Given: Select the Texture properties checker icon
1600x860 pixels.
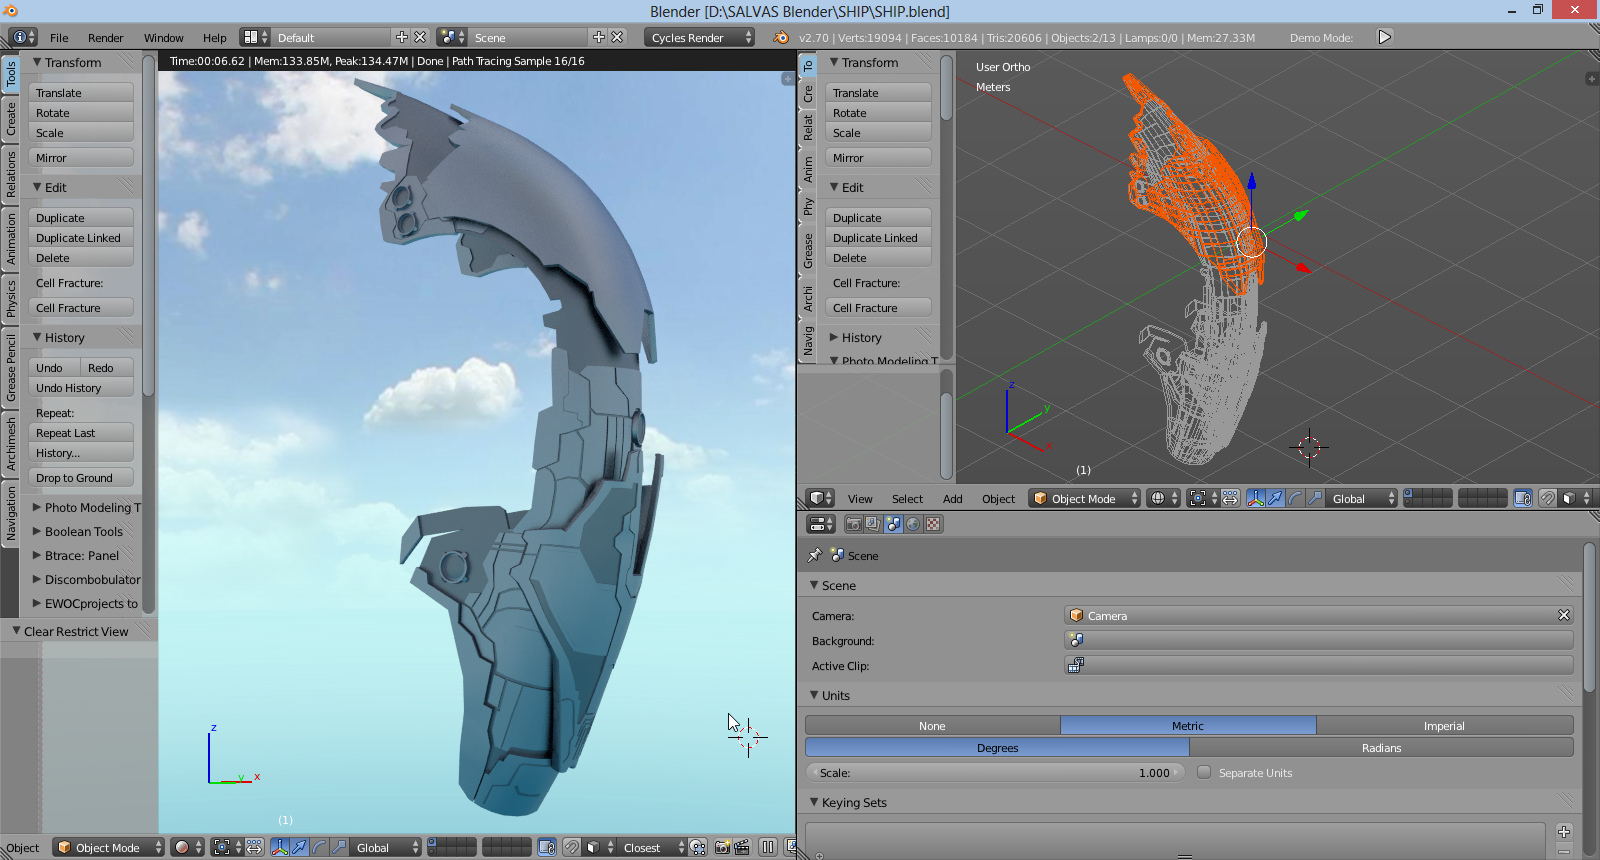Looking at the screenshot, I should (933, 524).
